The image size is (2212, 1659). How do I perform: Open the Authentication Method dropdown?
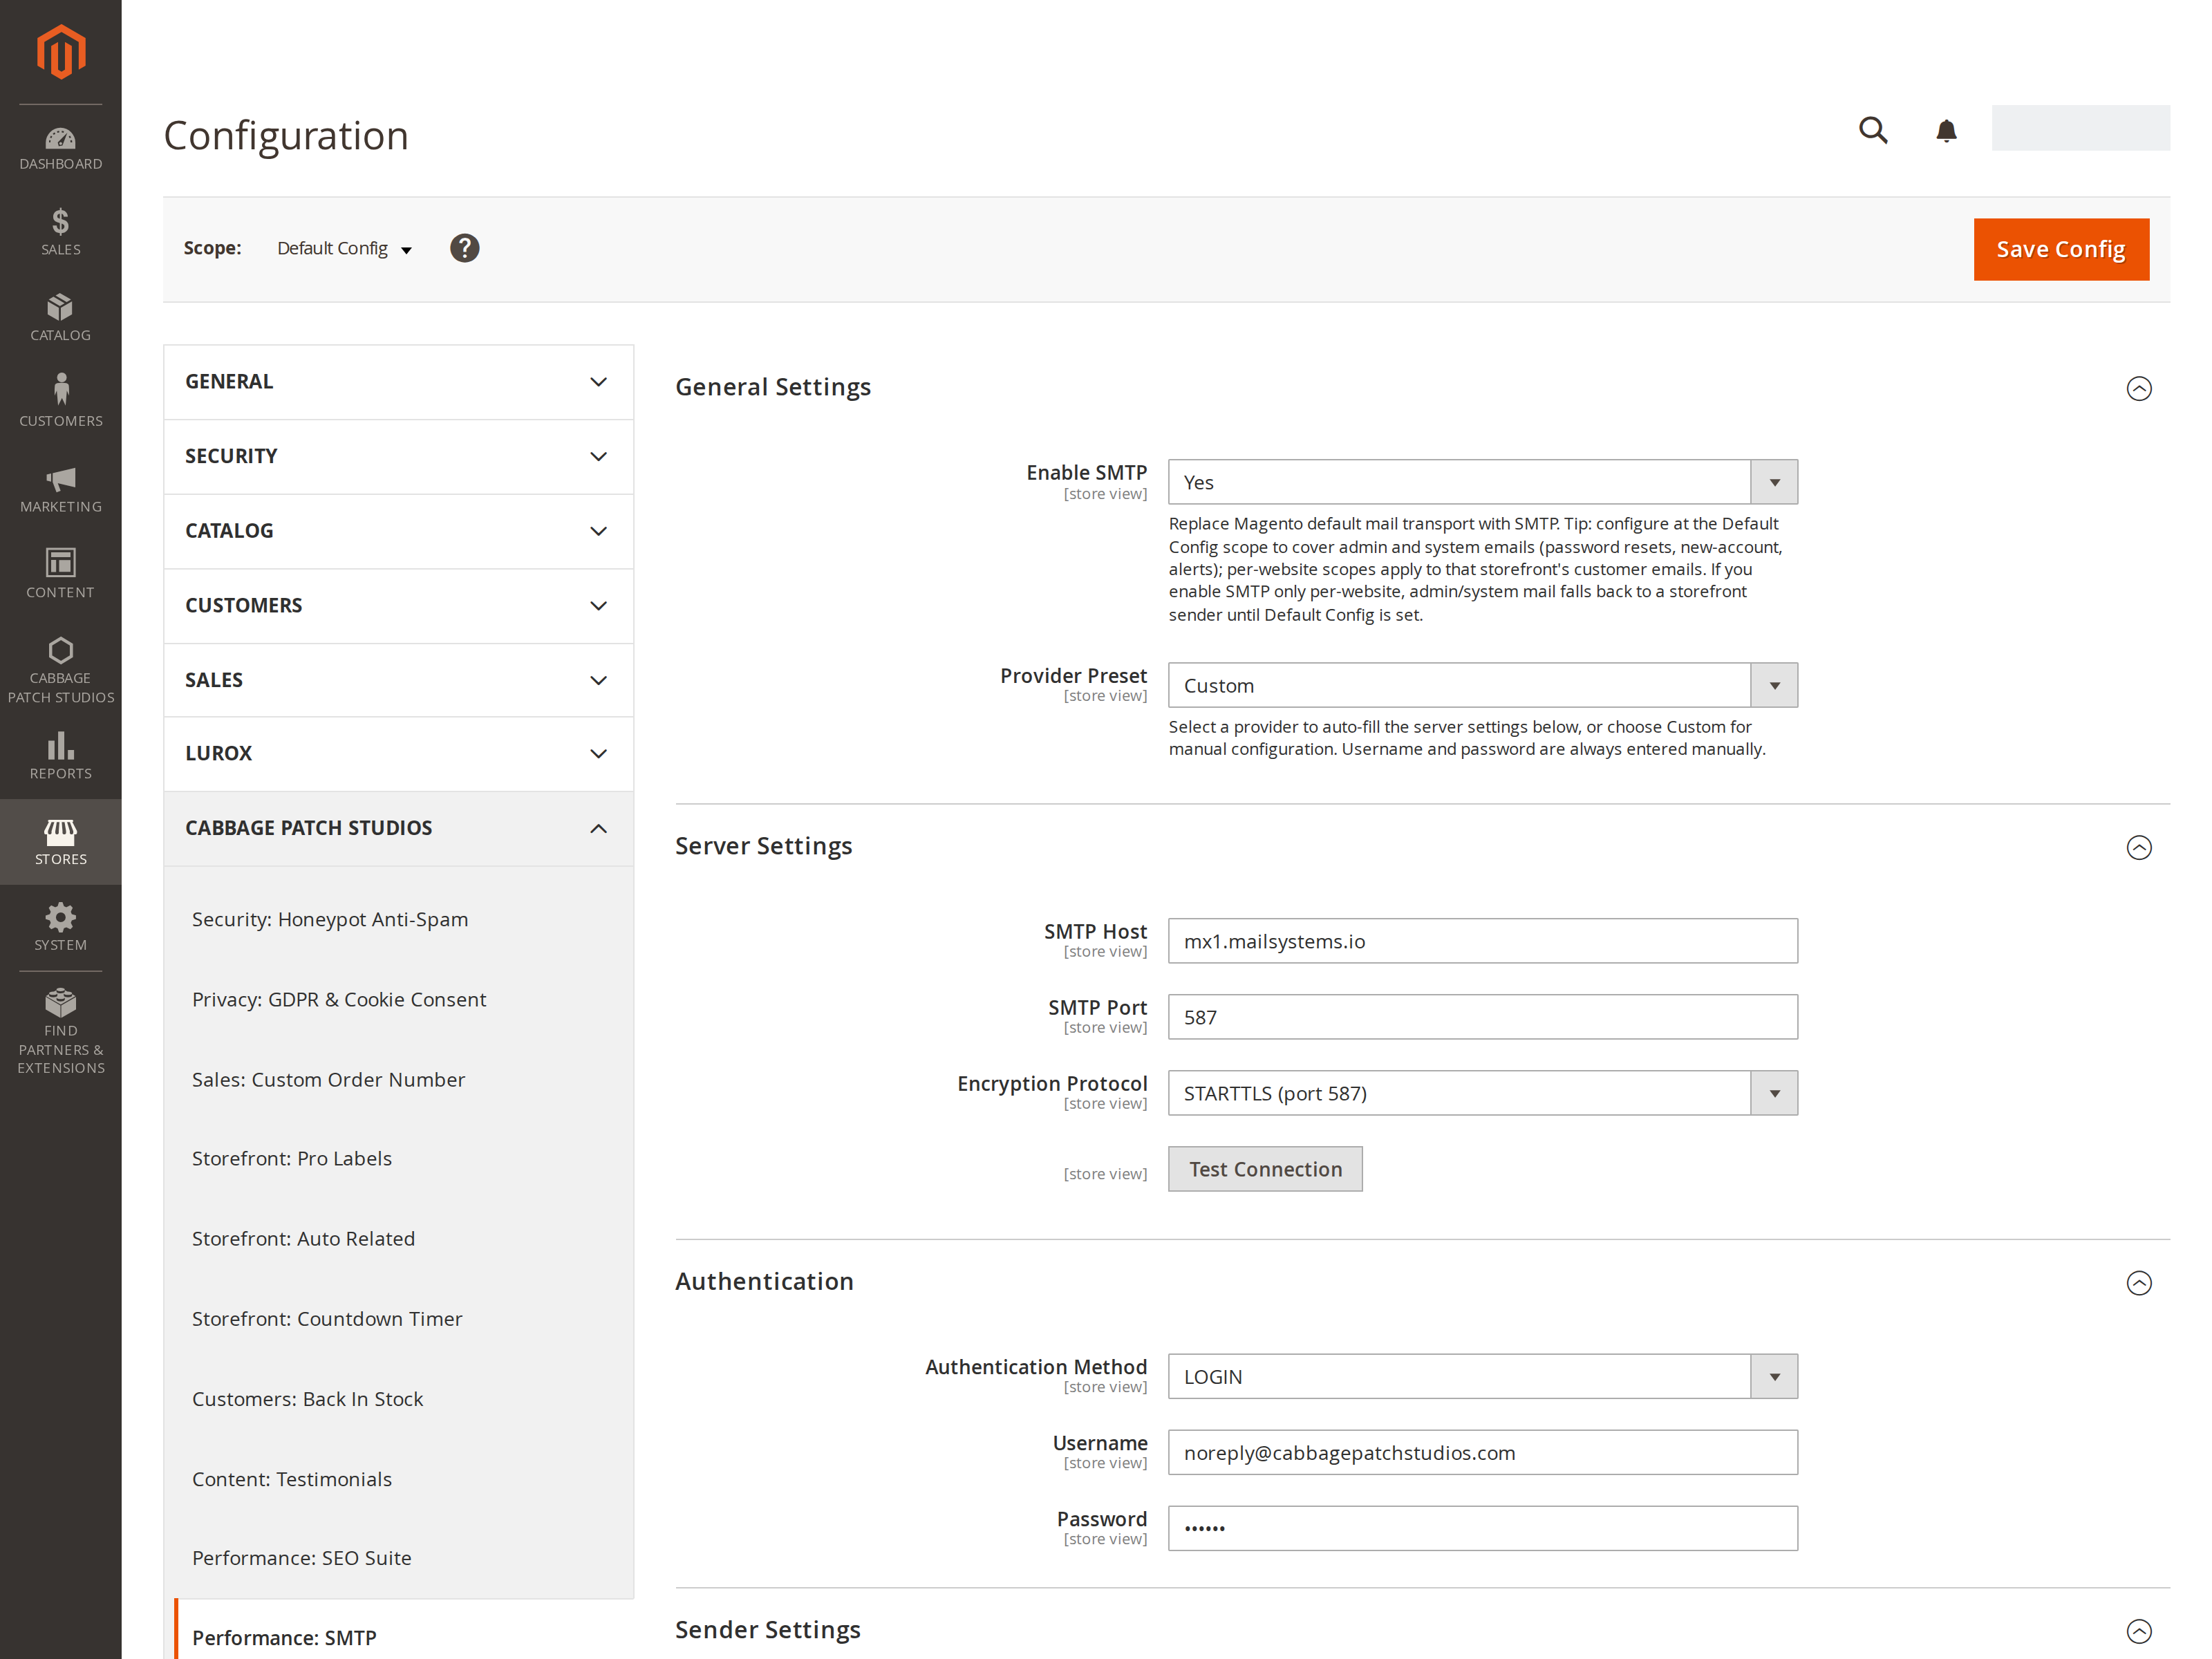(x=1482, y=1376)
